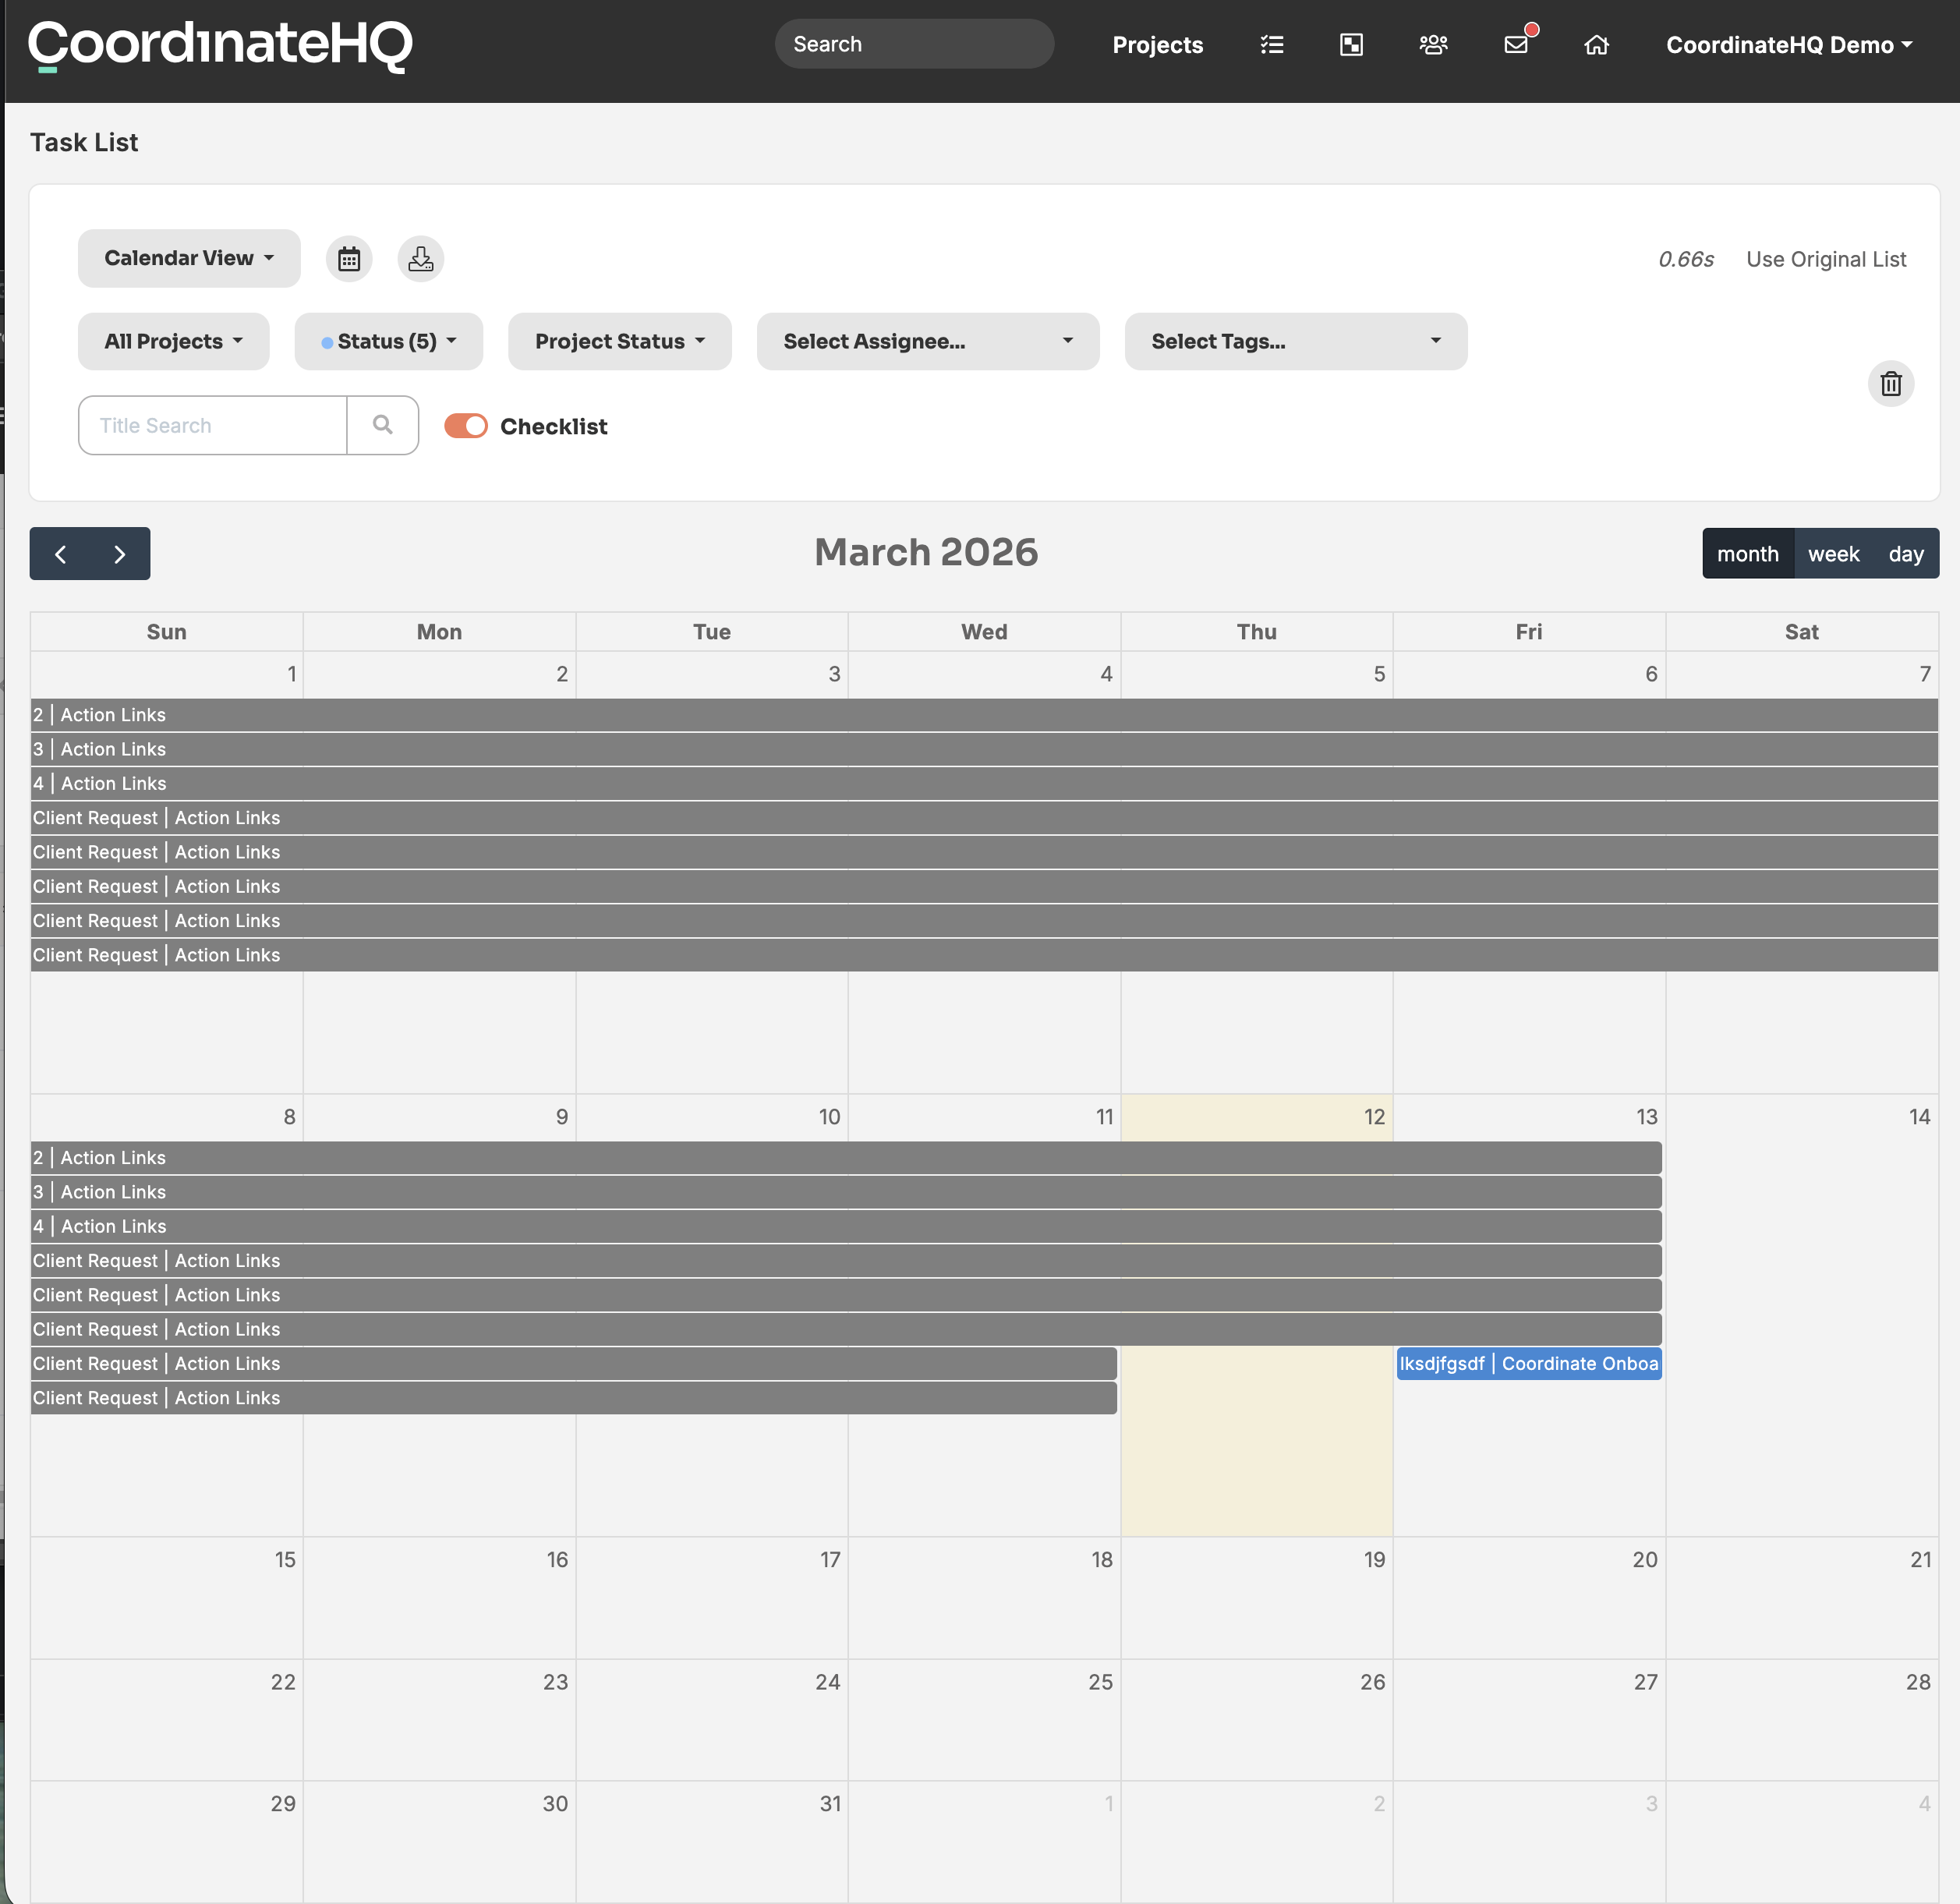Open second-week event '4 | Action Links'

click(846, 1227)
